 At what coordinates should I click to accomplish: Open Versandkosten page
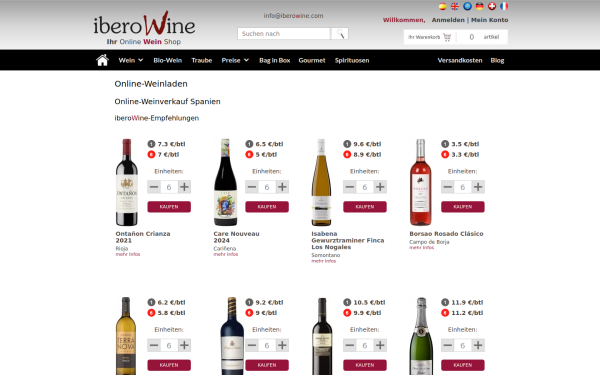pyautogui.click(x=460, y=60)
